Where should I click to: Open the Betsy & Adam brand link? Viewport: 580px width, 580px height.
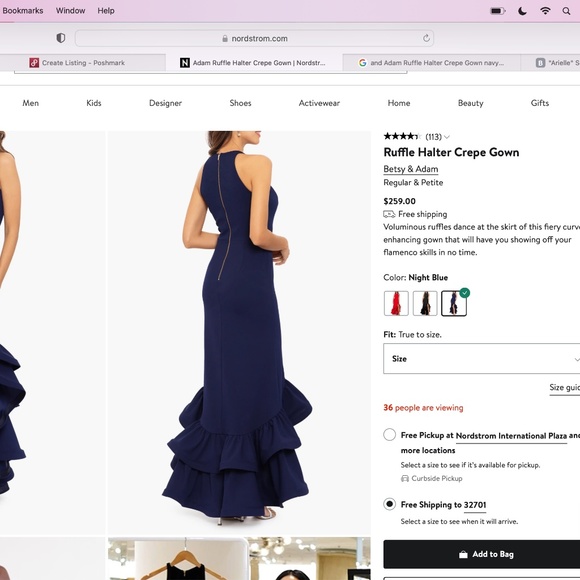411,169
